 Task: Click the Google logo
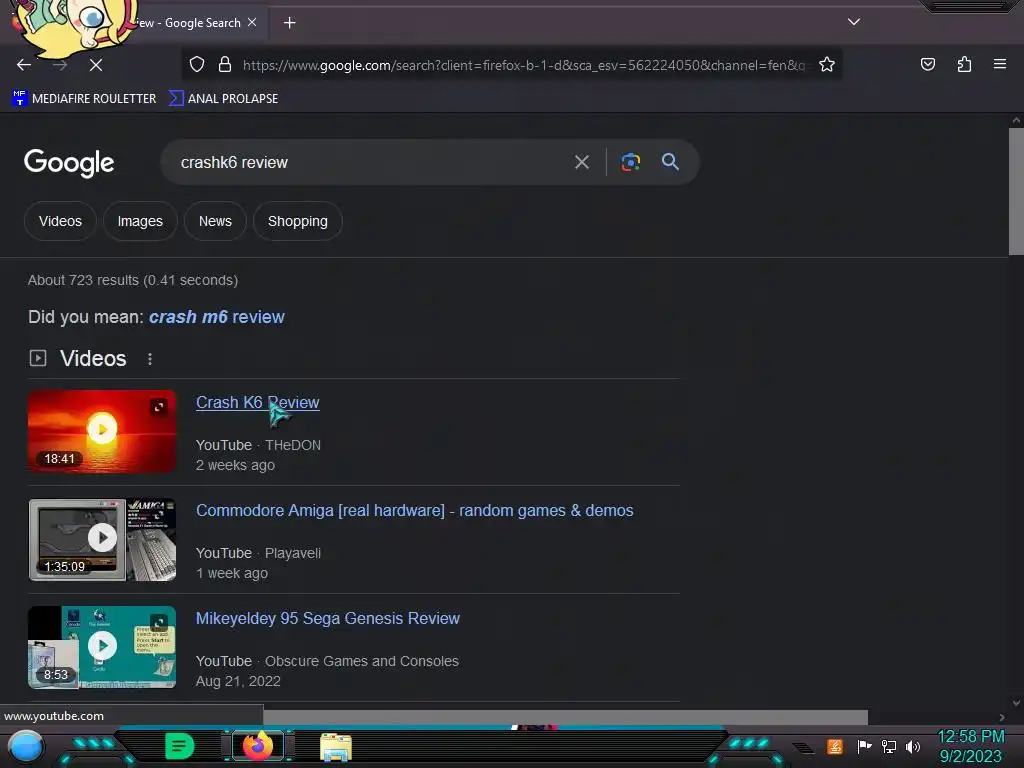[x=69, y=163]
